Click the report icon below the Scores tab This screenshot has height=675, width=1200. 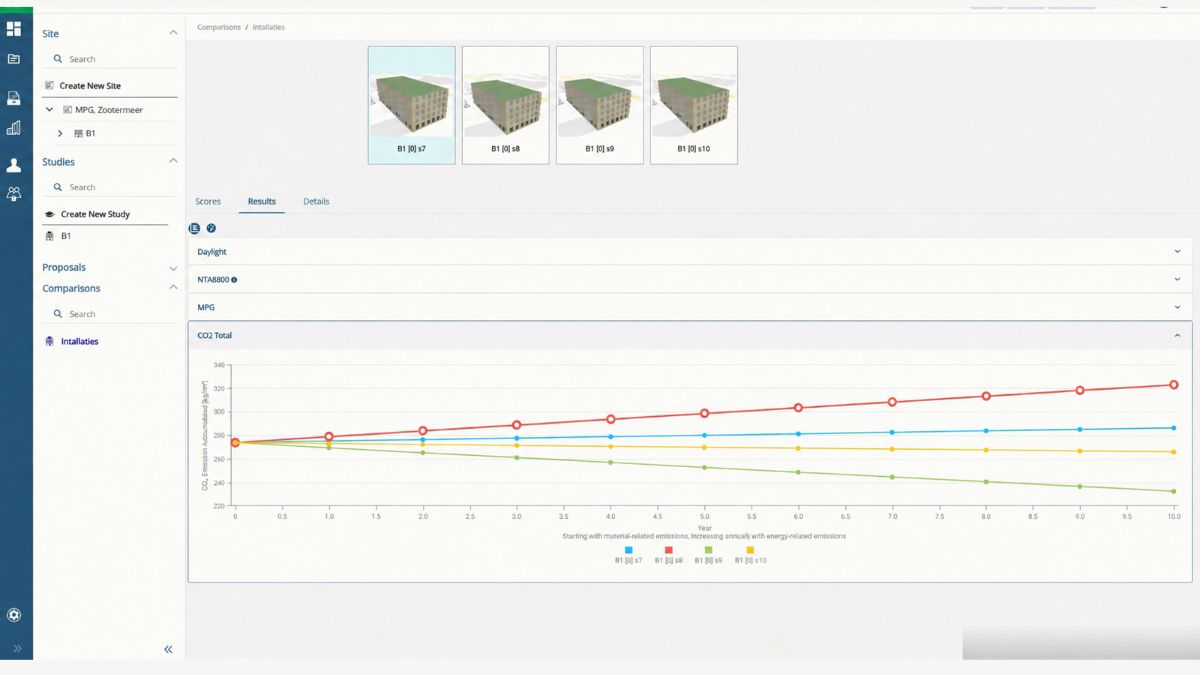click(195, 228)
